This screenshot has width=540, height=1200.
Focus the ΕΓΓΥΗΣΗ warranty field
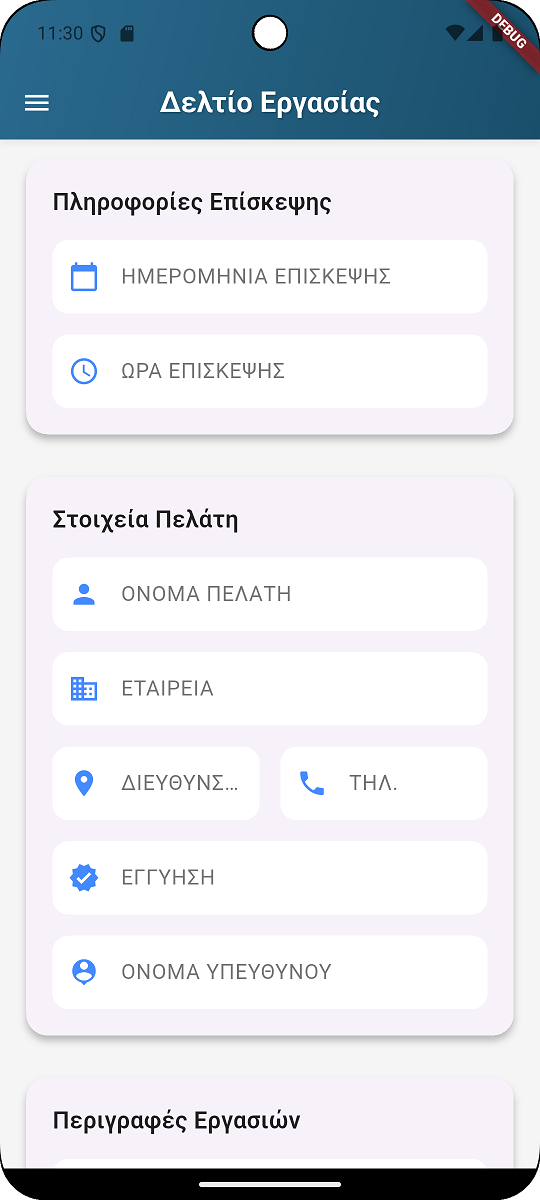tap(270, 877)
